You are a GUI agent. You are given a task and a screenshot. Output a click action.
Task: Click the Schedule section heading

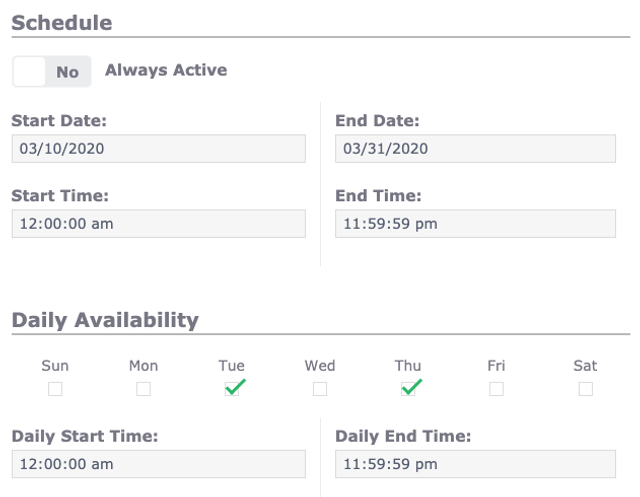(62, 23)
